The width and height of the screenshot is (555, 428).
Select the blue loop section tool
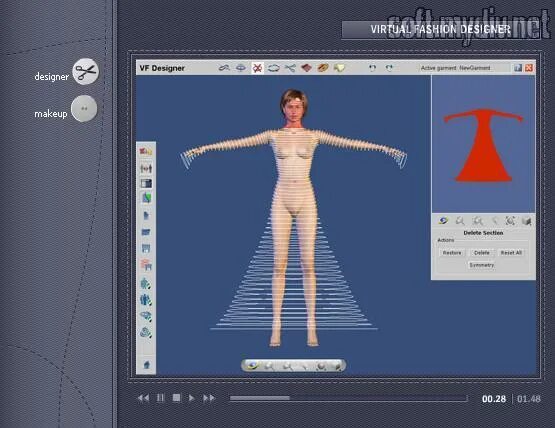pos(274,68)
